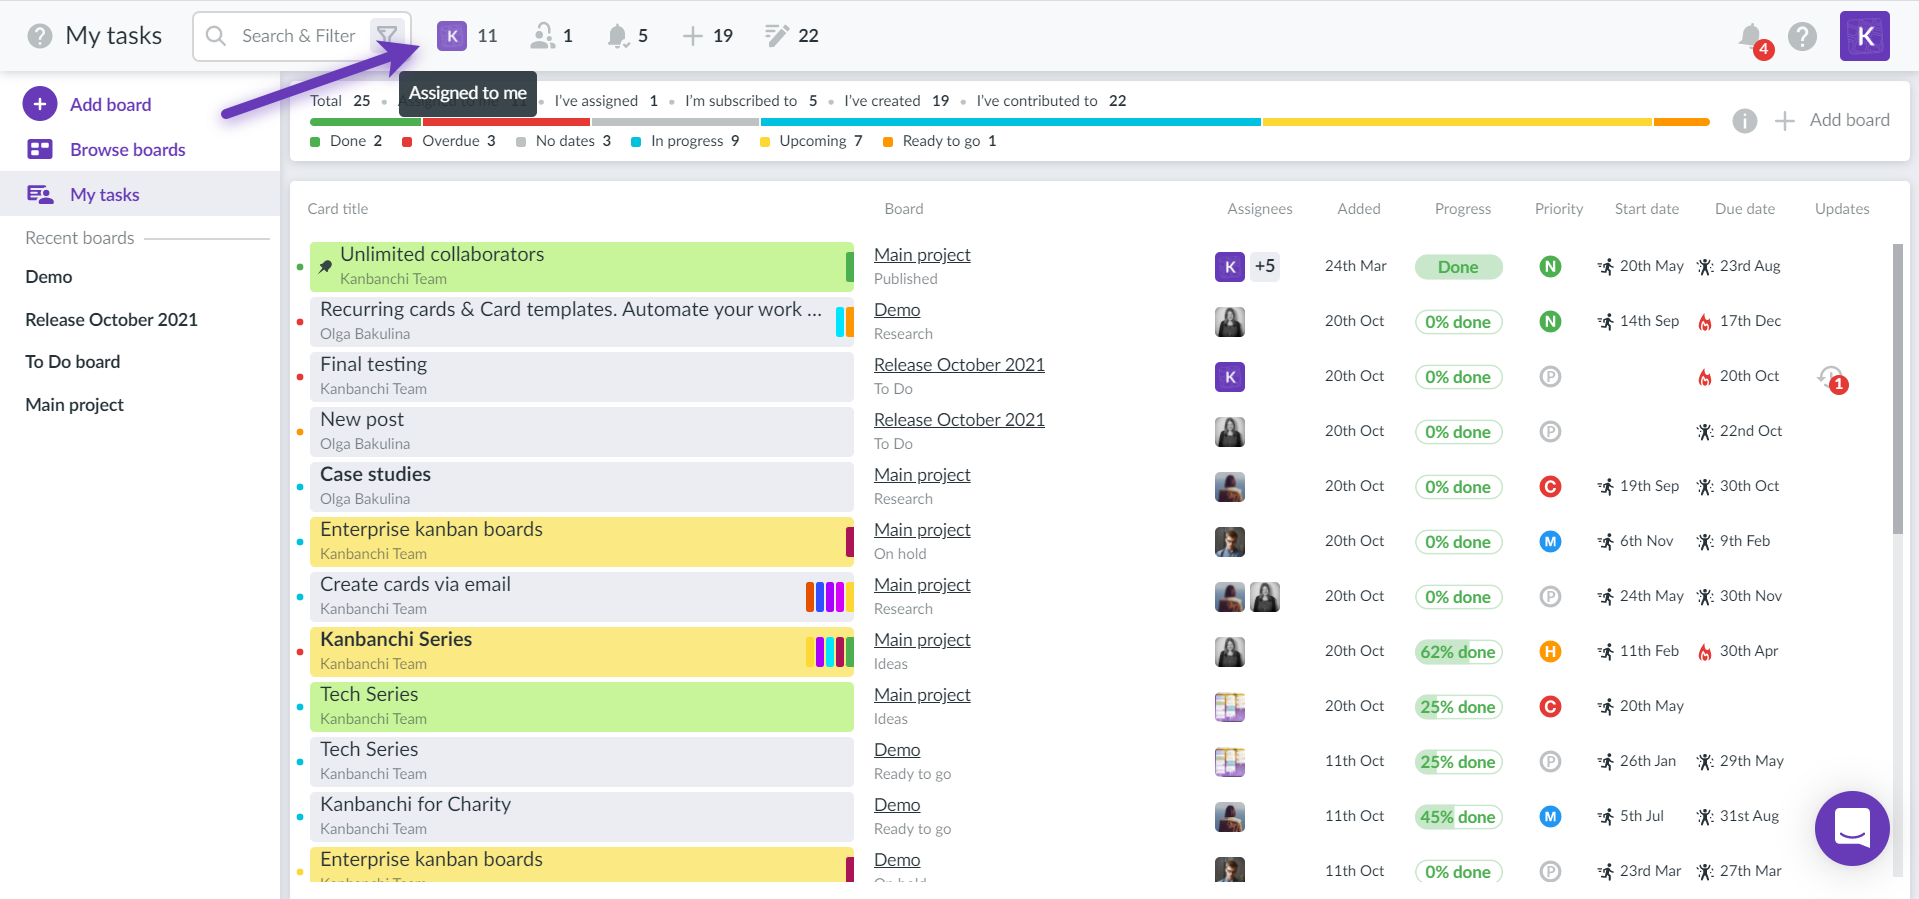Click the 26th Jan start date
Image resolution: width=1919 pixels, height=899 pixels.
[x=1648, y=761]
